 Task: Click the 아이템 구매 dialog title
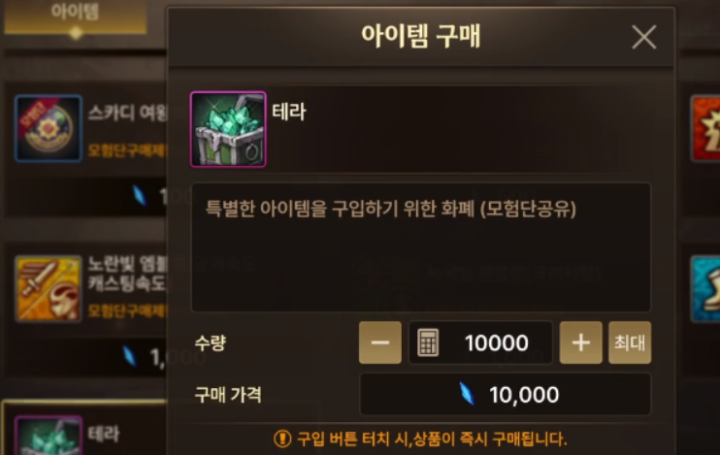pos(421,36)
